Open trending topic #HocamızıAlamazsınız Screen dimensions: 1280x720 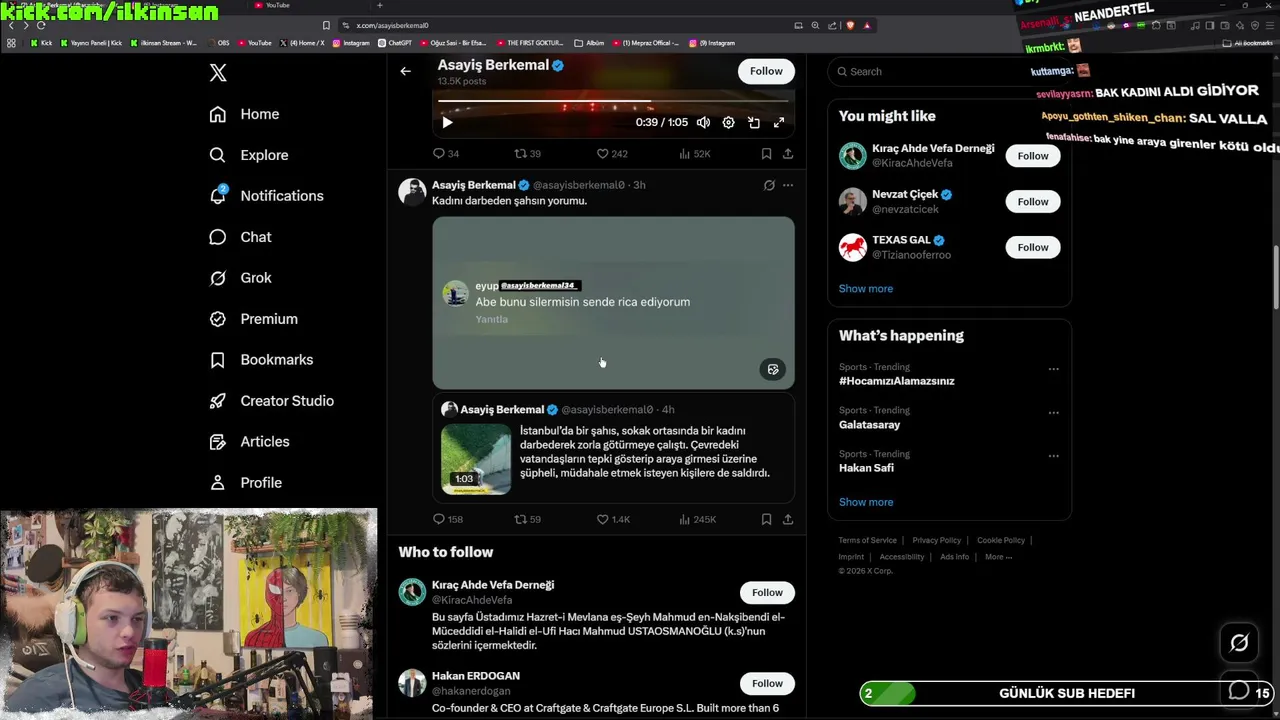897,381
